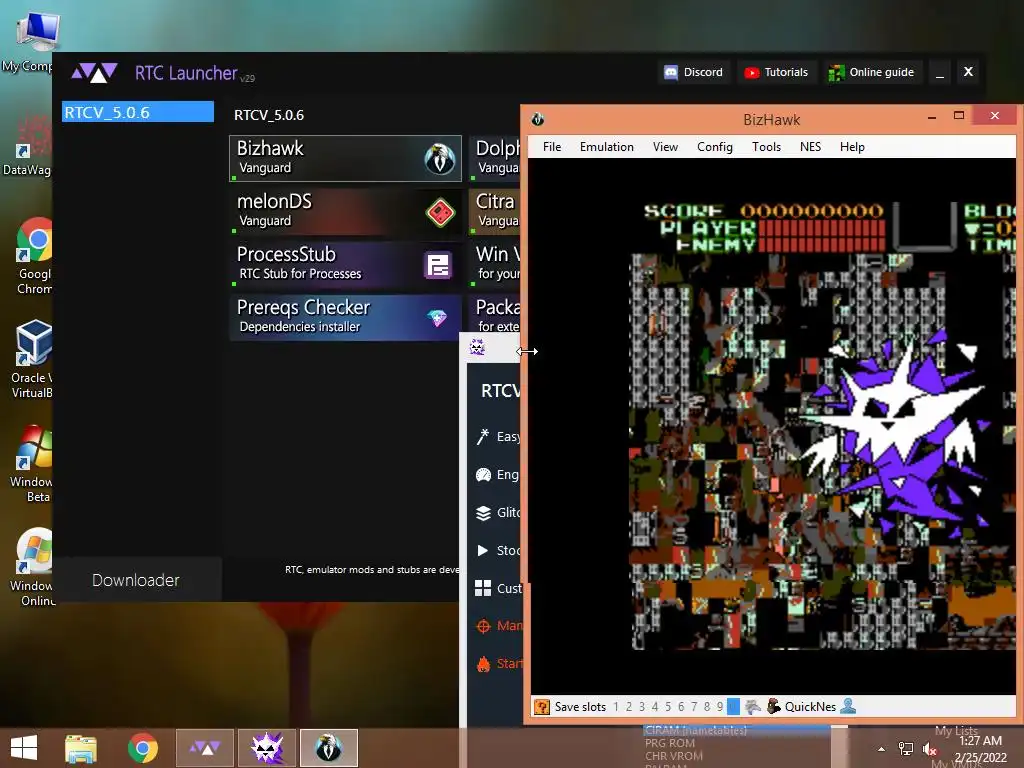Minimize the RTC Launcher window
Screen dimensions: 1024x768
click(940, 72)
